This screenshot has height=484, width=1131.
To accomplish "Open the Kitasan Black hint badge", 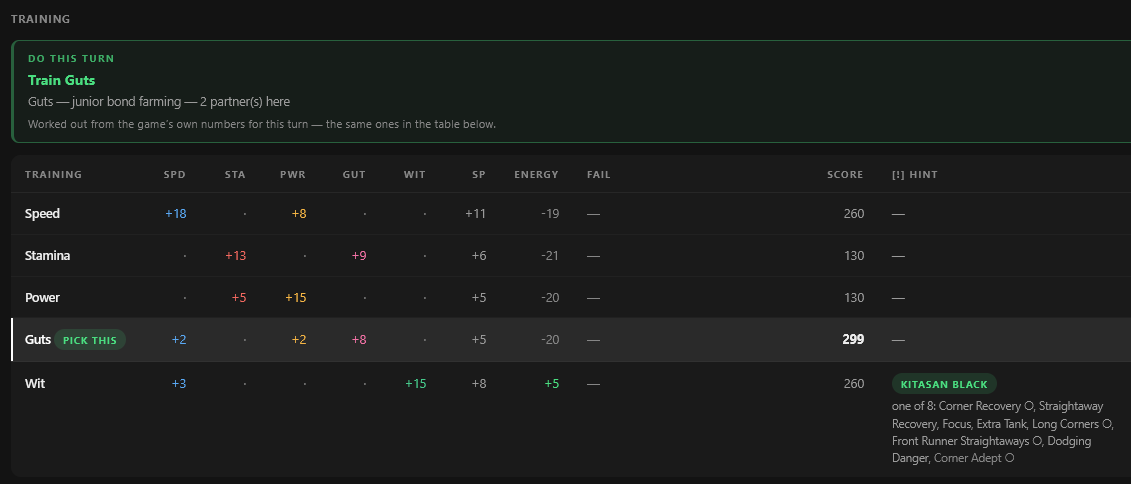I will click(x=944, y=384).
